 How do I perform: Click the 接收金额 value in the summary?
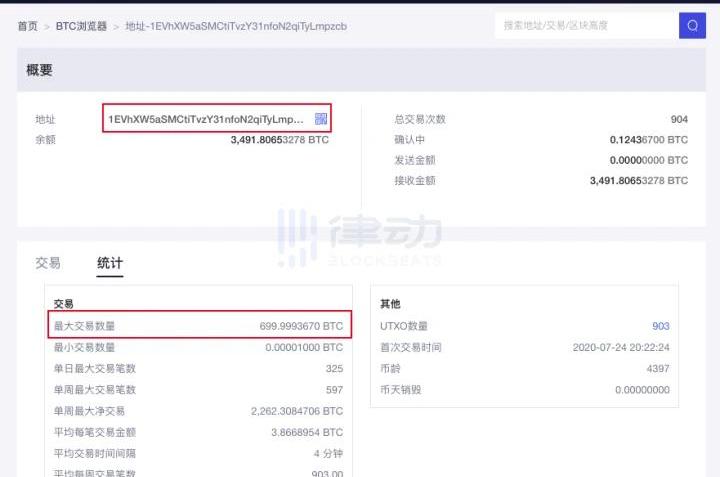[639, 181]
